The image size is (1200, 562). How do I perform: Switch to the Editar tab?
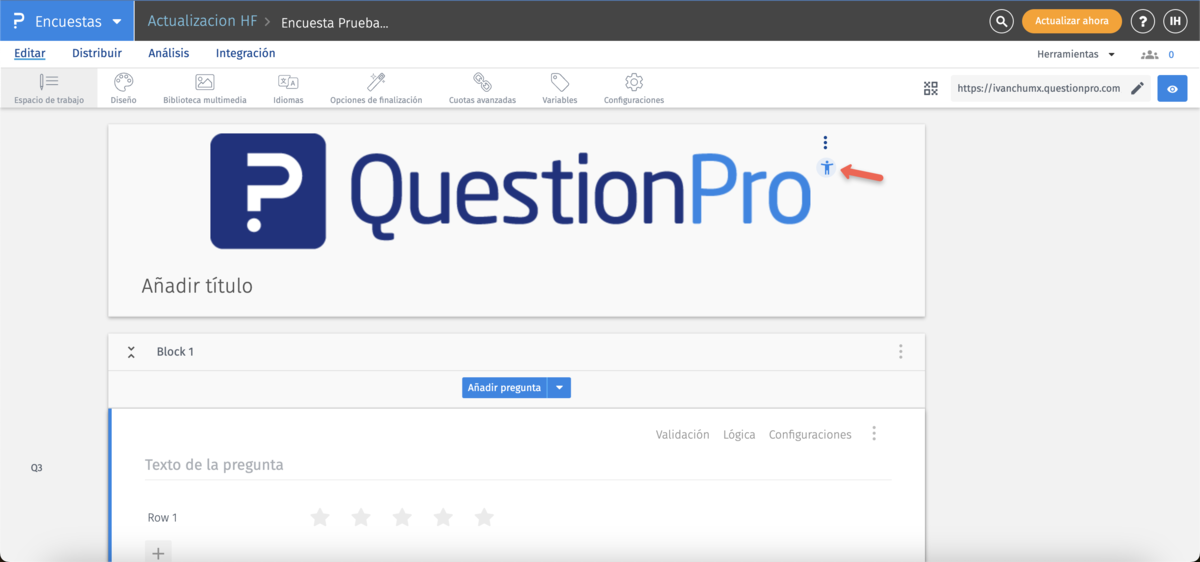pos(30,54)
